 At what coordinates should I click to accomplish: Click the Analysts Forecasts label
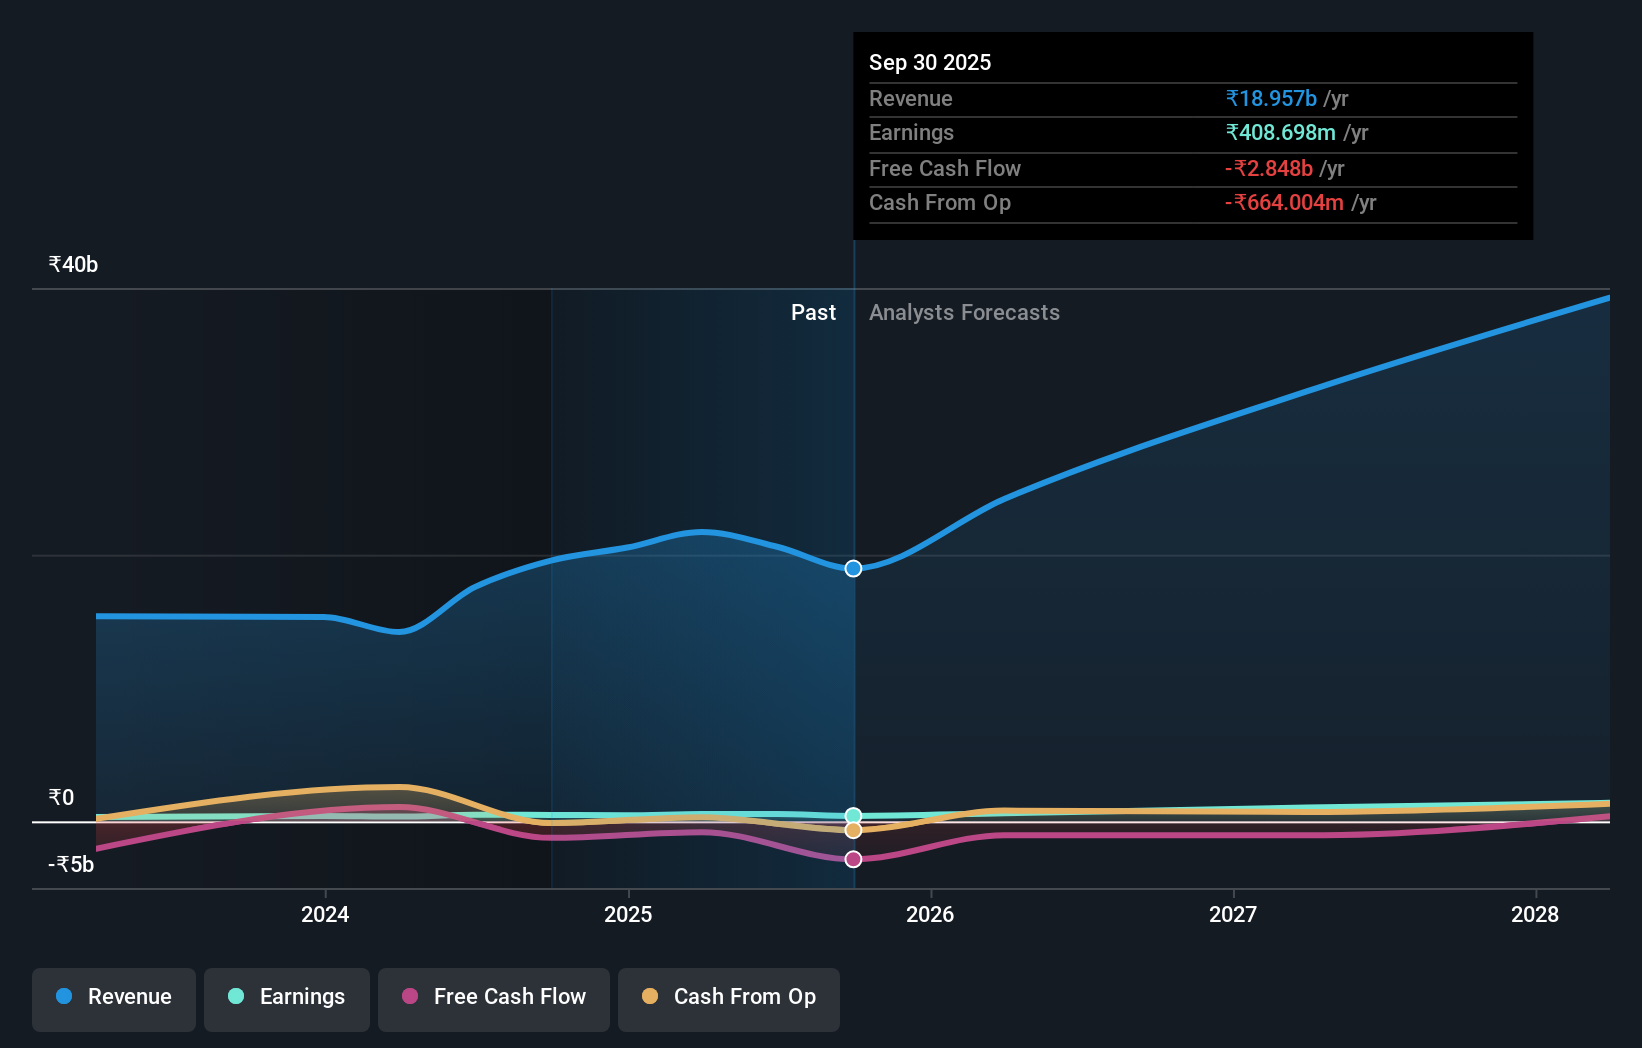pyautogui.click(x=964, y=312)
